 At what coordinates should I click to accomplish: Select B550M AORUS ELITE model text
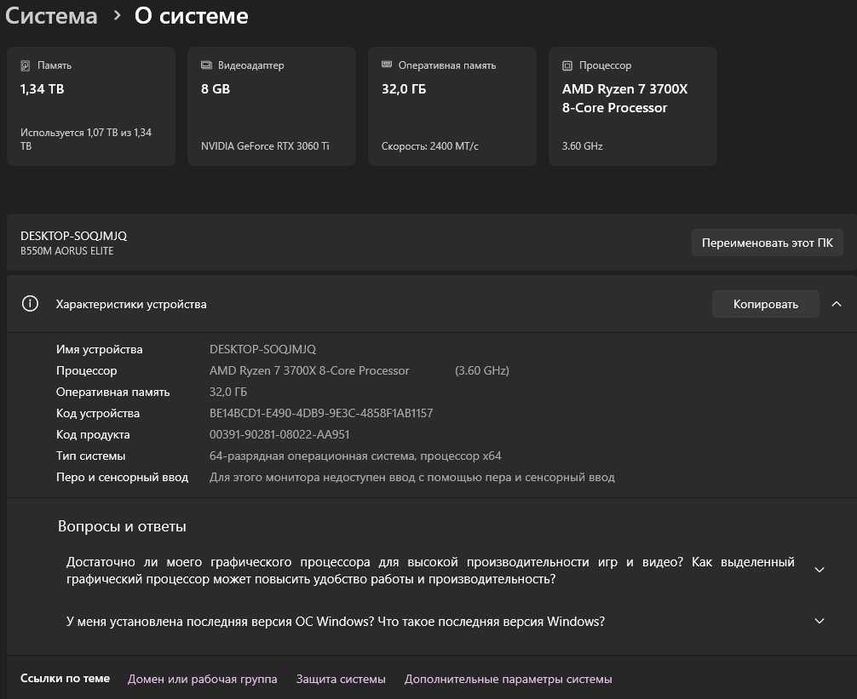click(x=67, y=251)
